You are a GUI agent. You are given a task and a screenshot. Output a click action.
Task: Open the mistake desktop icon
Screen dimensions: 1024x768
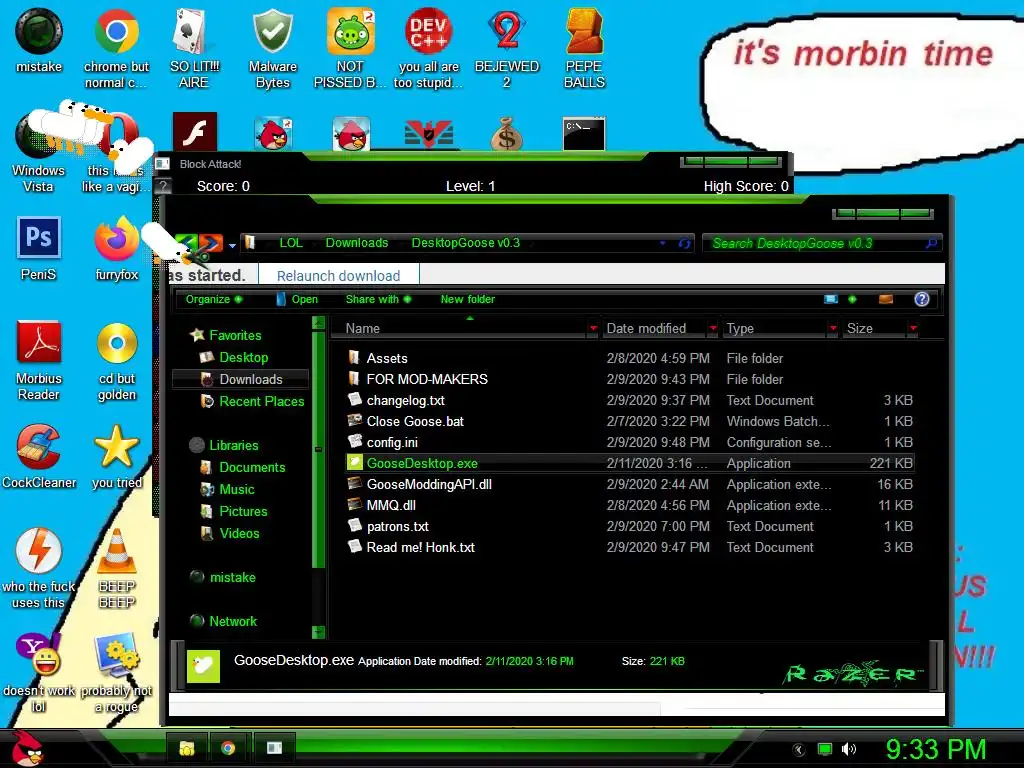pos(39,40)
